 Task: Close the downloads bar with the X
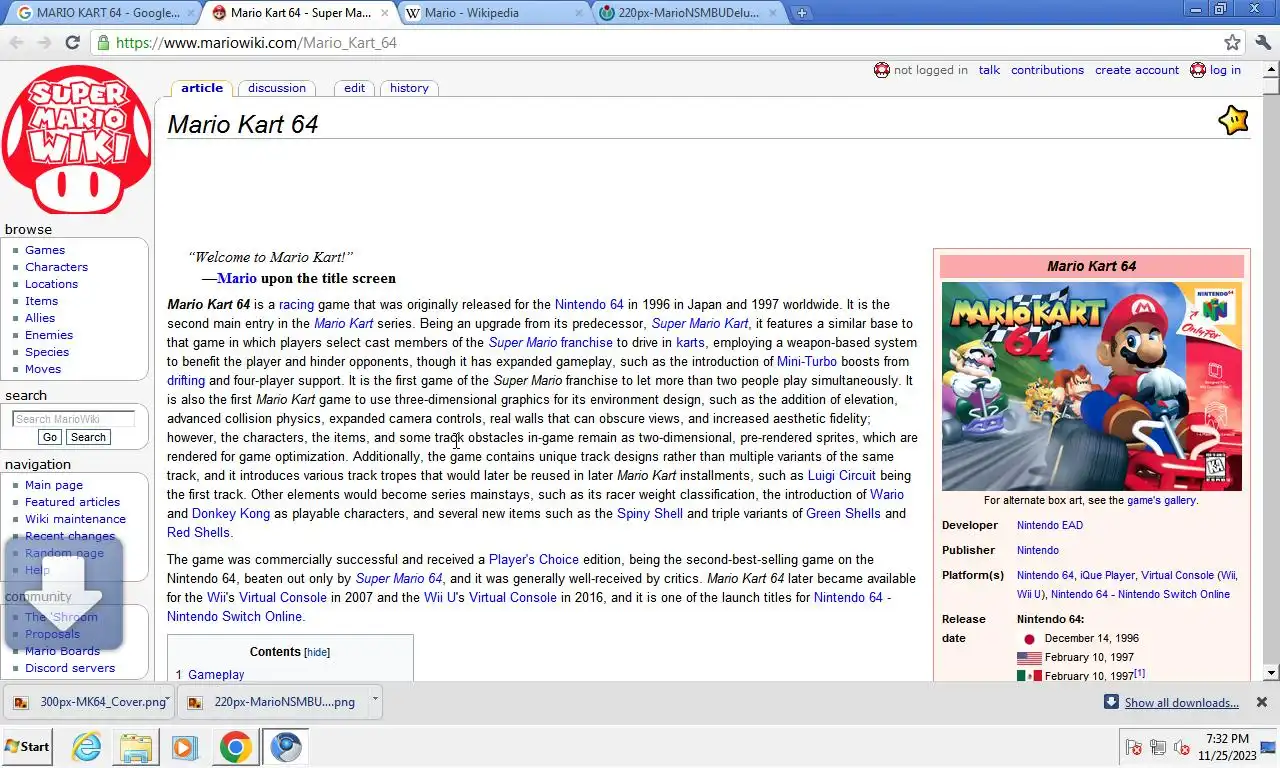tap(1262, 702)
